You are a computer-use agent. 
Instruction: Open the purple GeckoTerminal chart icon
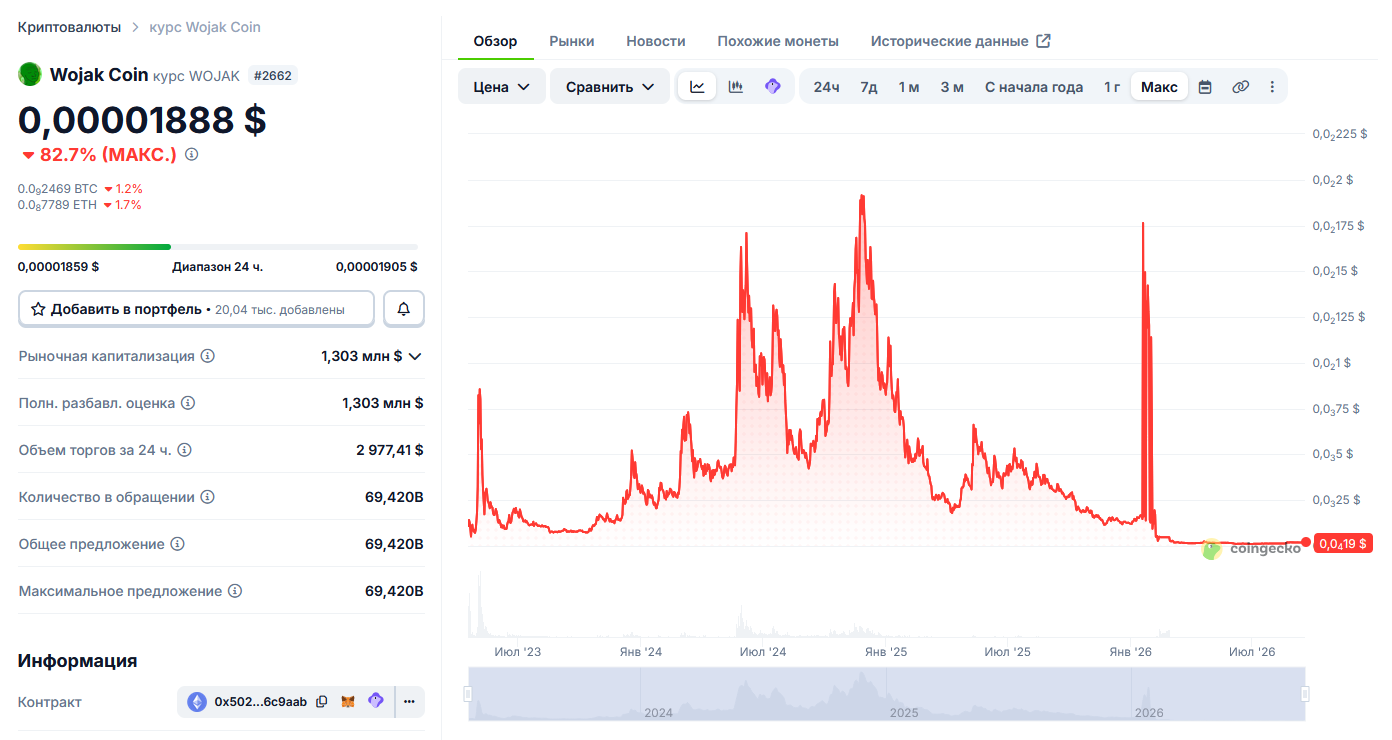tap(772, 87)
